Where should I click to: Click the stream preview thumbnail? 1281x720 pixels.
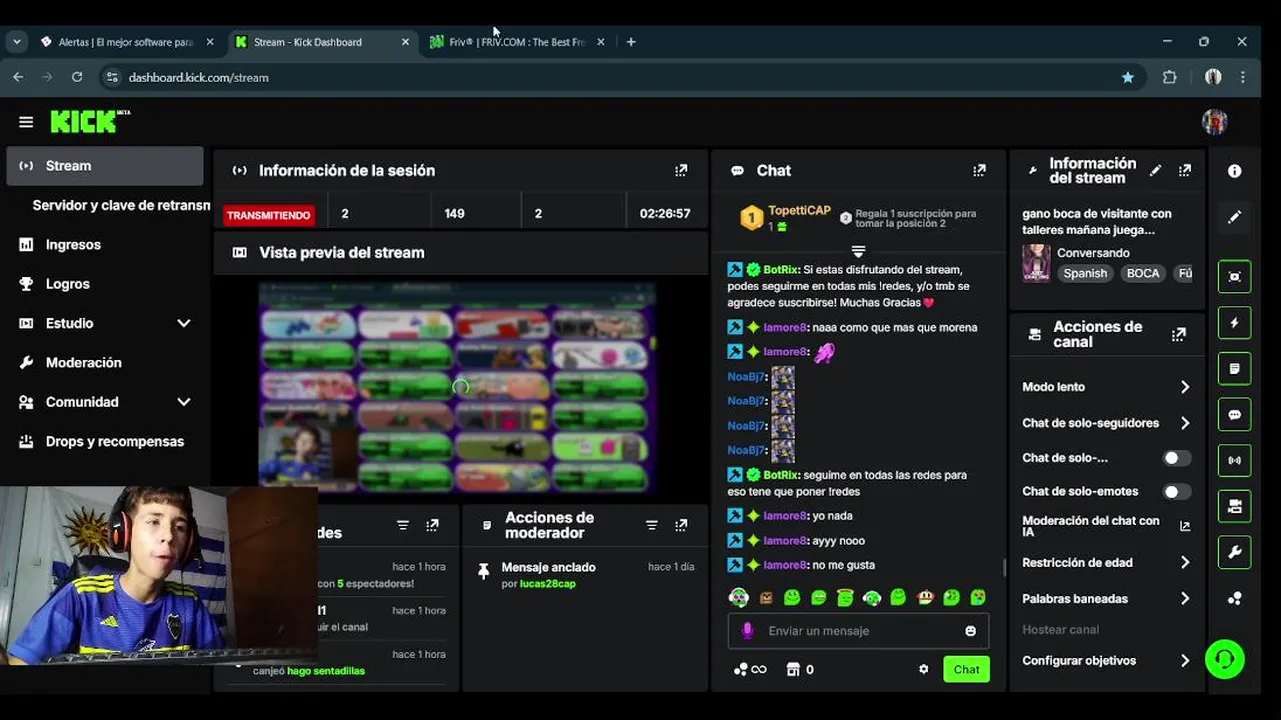457,386
